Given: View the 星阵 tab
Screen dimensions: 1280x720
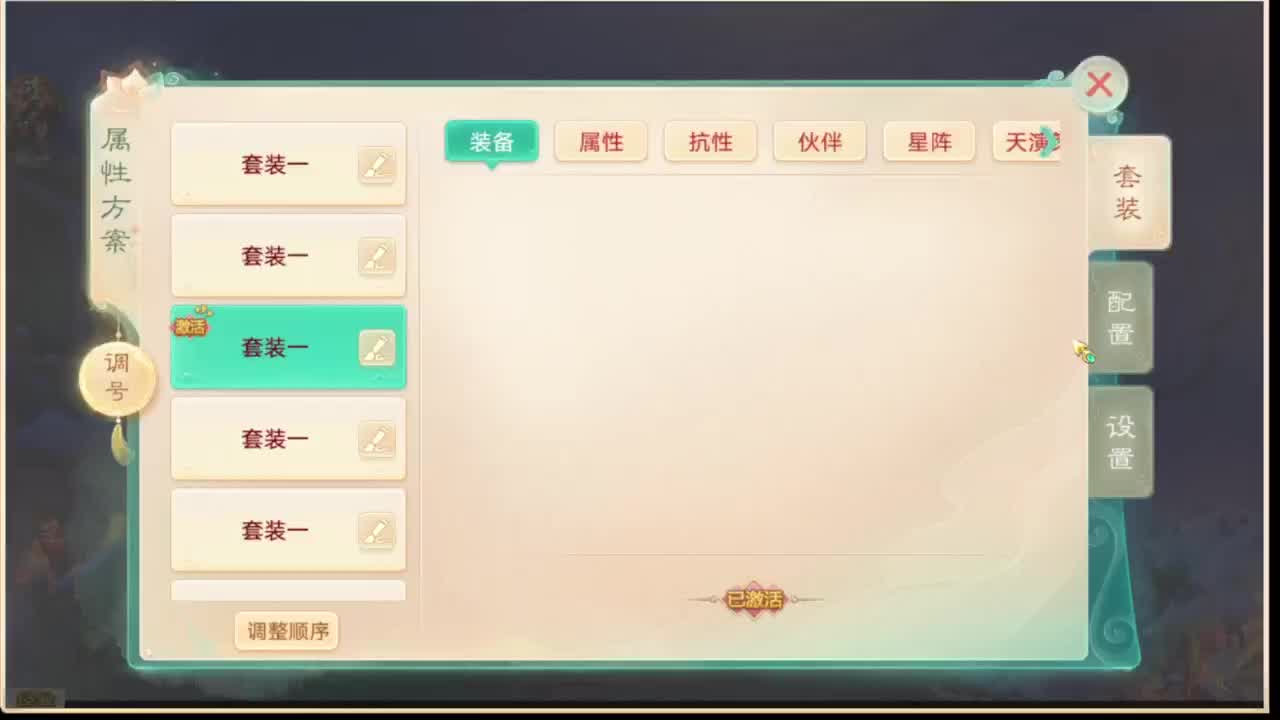Looking at the screenshot, I should [x=929, y=142].
